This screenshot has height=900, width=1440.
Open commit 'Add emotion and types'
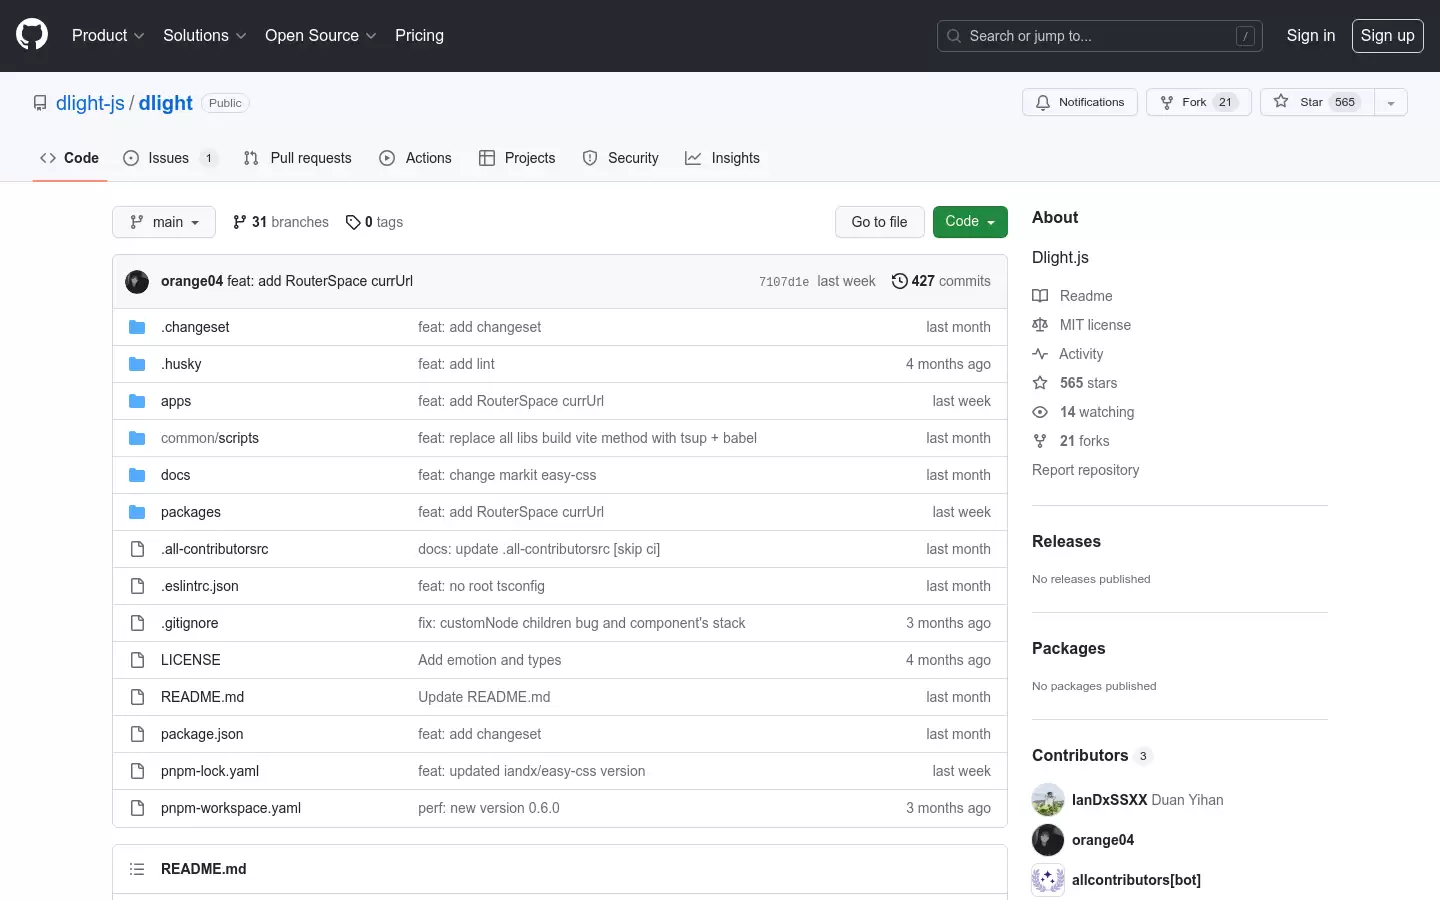pyautogui.click(x=490, y=660)
